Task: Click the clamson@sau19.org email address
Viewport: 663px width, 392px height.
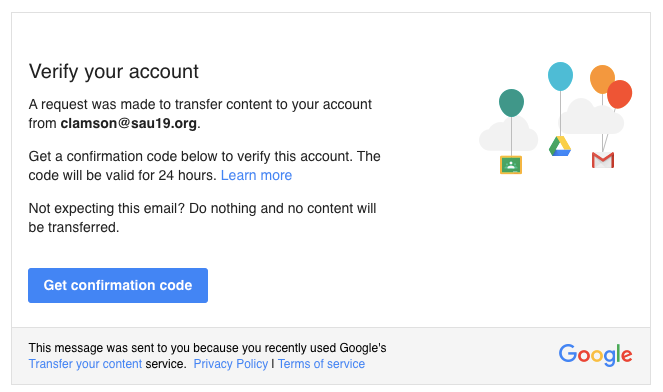Action: (129, 123)
